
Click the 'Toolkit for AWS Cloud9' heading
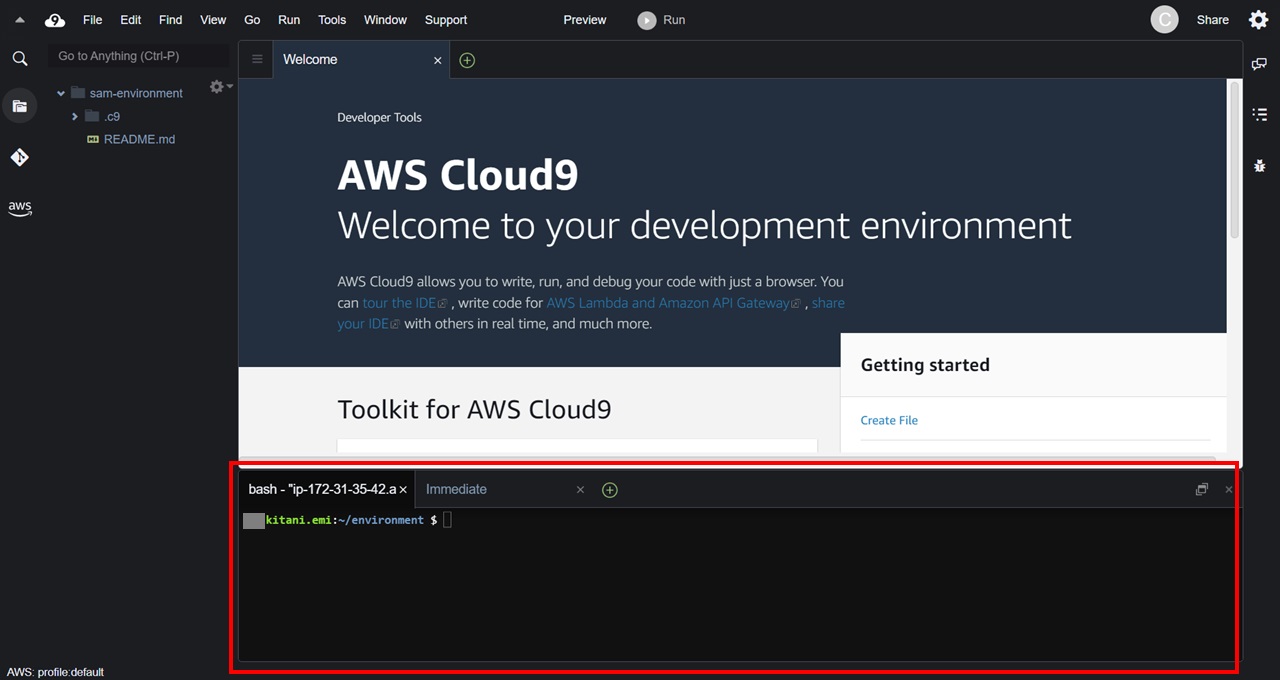474,409
